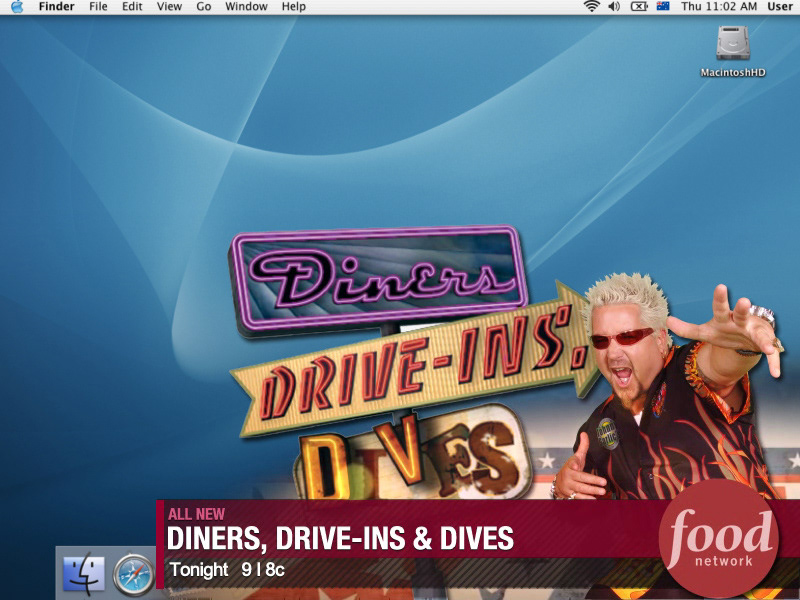Screen dimensions: 800x600
Task: Open the Edit menu
Action: pos(132,7)
